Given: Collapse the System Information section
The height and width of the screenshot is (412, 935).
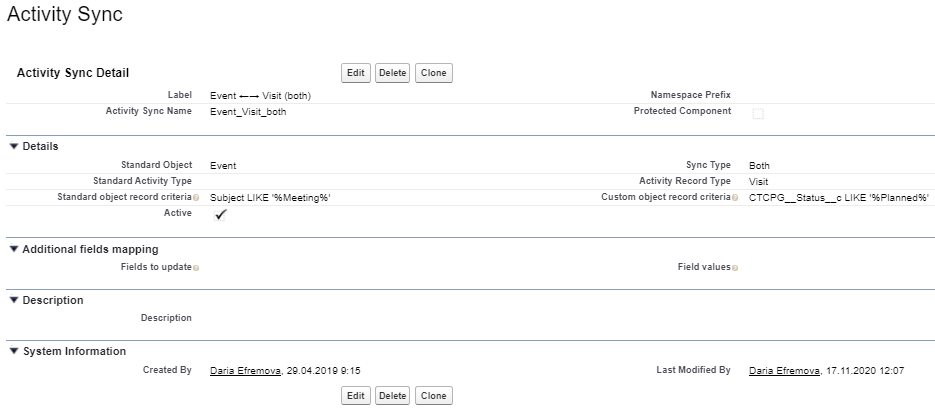Looking at the screenshot, I should pos(14,351).
